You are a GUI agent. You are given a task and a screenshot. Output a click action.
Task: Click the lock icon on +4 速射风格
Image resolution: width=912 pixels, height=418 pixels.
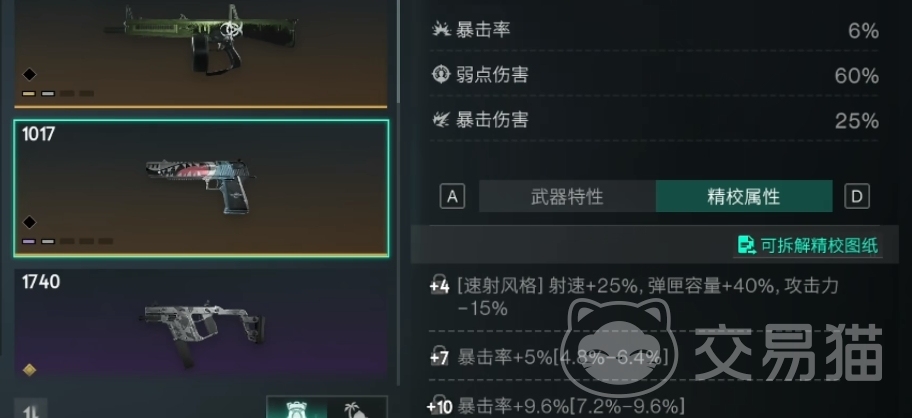point(439,286)
